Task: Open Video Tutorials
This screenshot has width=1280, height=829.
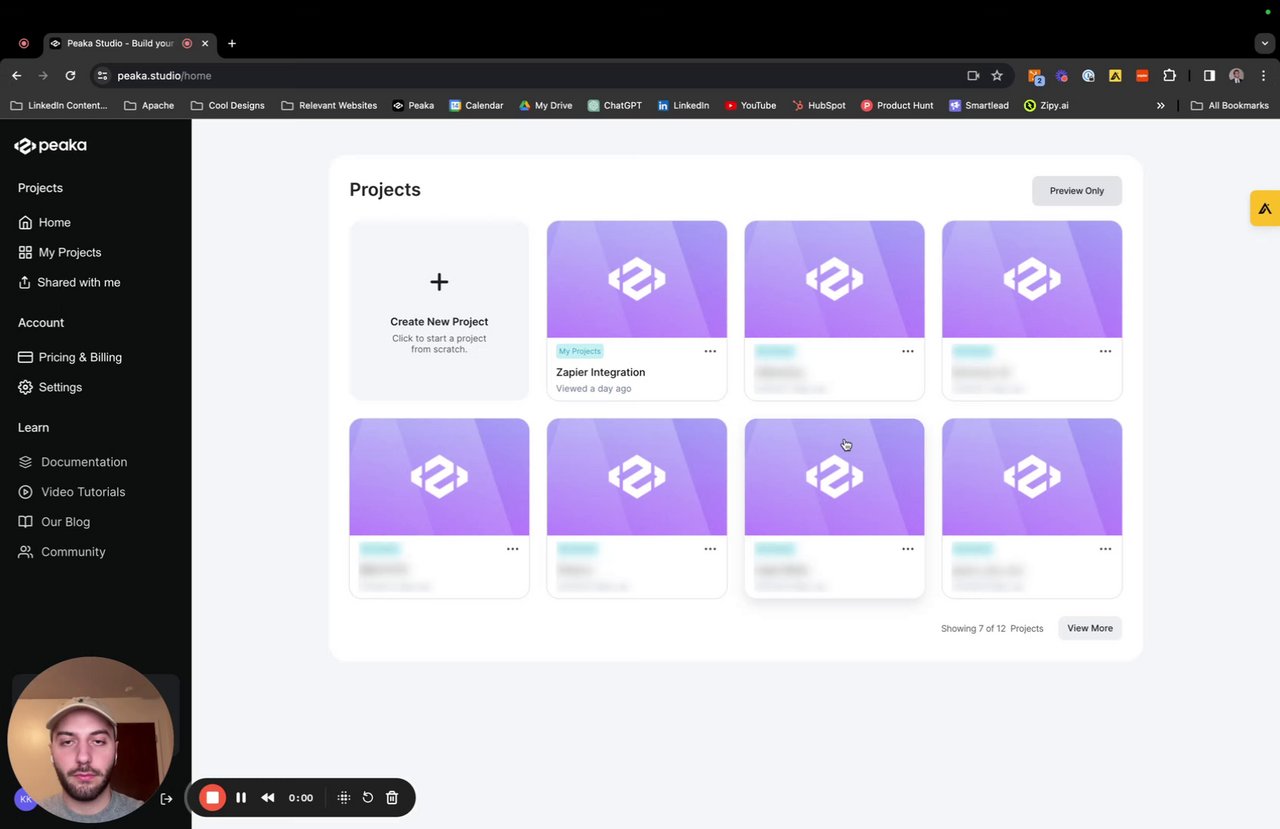Action: [x=72, y=492]
